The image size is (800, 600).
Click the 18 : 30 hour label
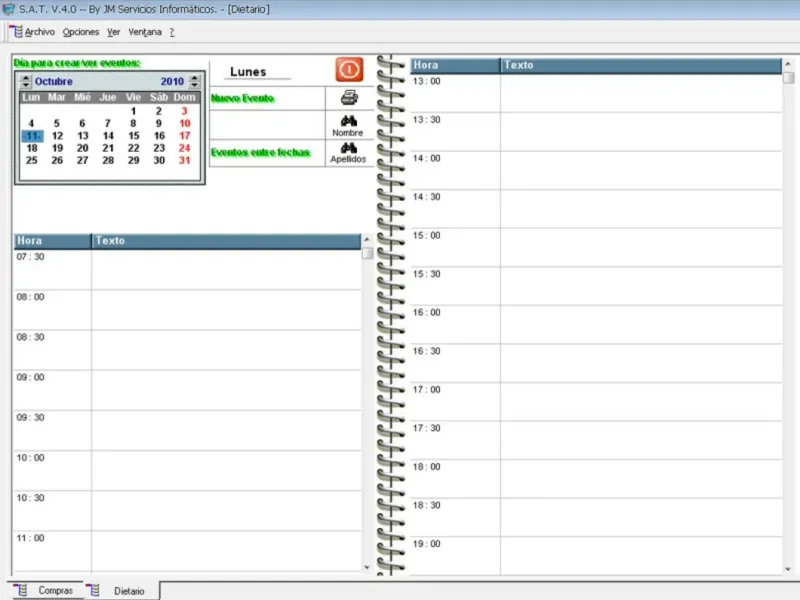[x=427, y=505]
